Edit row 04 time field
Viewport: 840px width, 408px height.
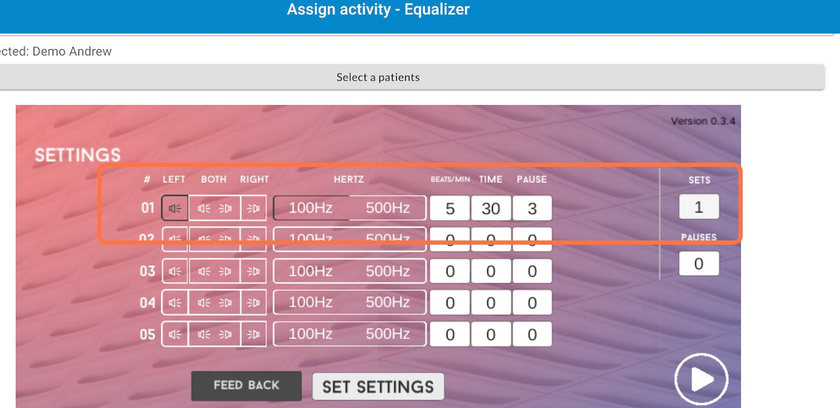click(x=491, y=303)
